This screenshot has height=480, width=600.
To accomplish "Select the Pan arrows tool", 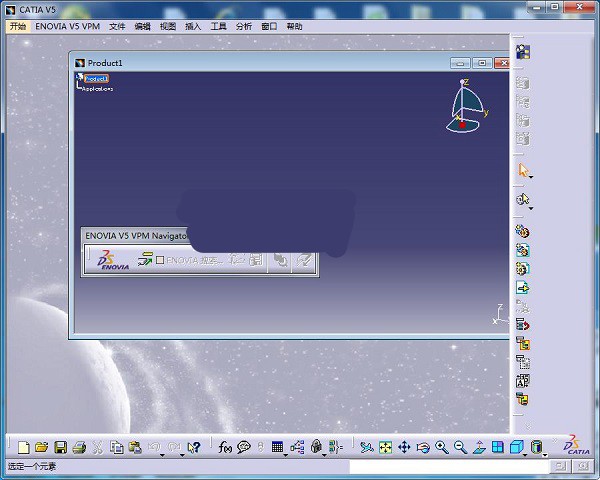I will tap(404, 447).
